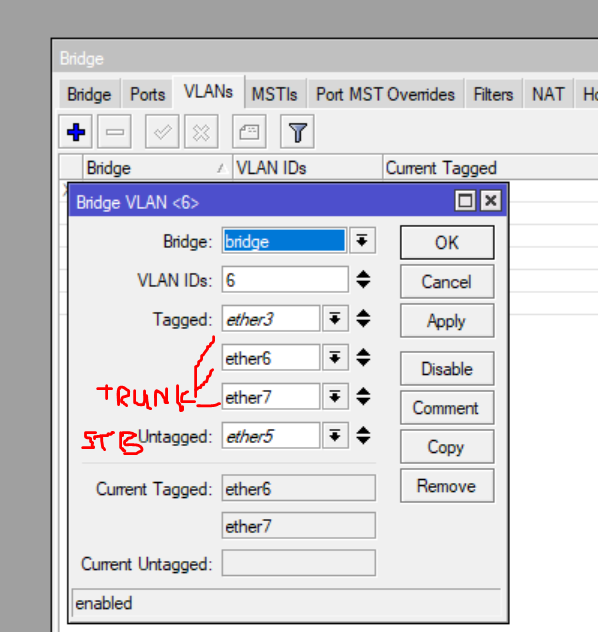The image size is (598, 632).
Task: Open dropdown for Tagged ether7
Action: click(335, 397)
